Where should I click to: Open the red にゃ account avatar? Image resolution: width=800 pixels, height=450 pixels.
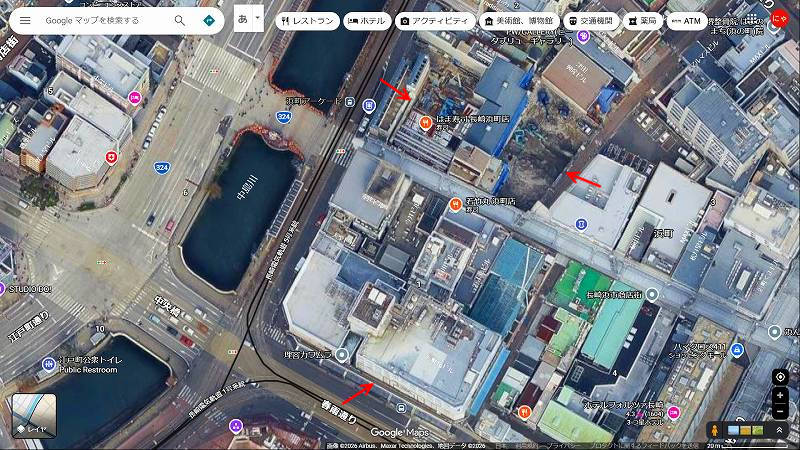tap(779, 19)
